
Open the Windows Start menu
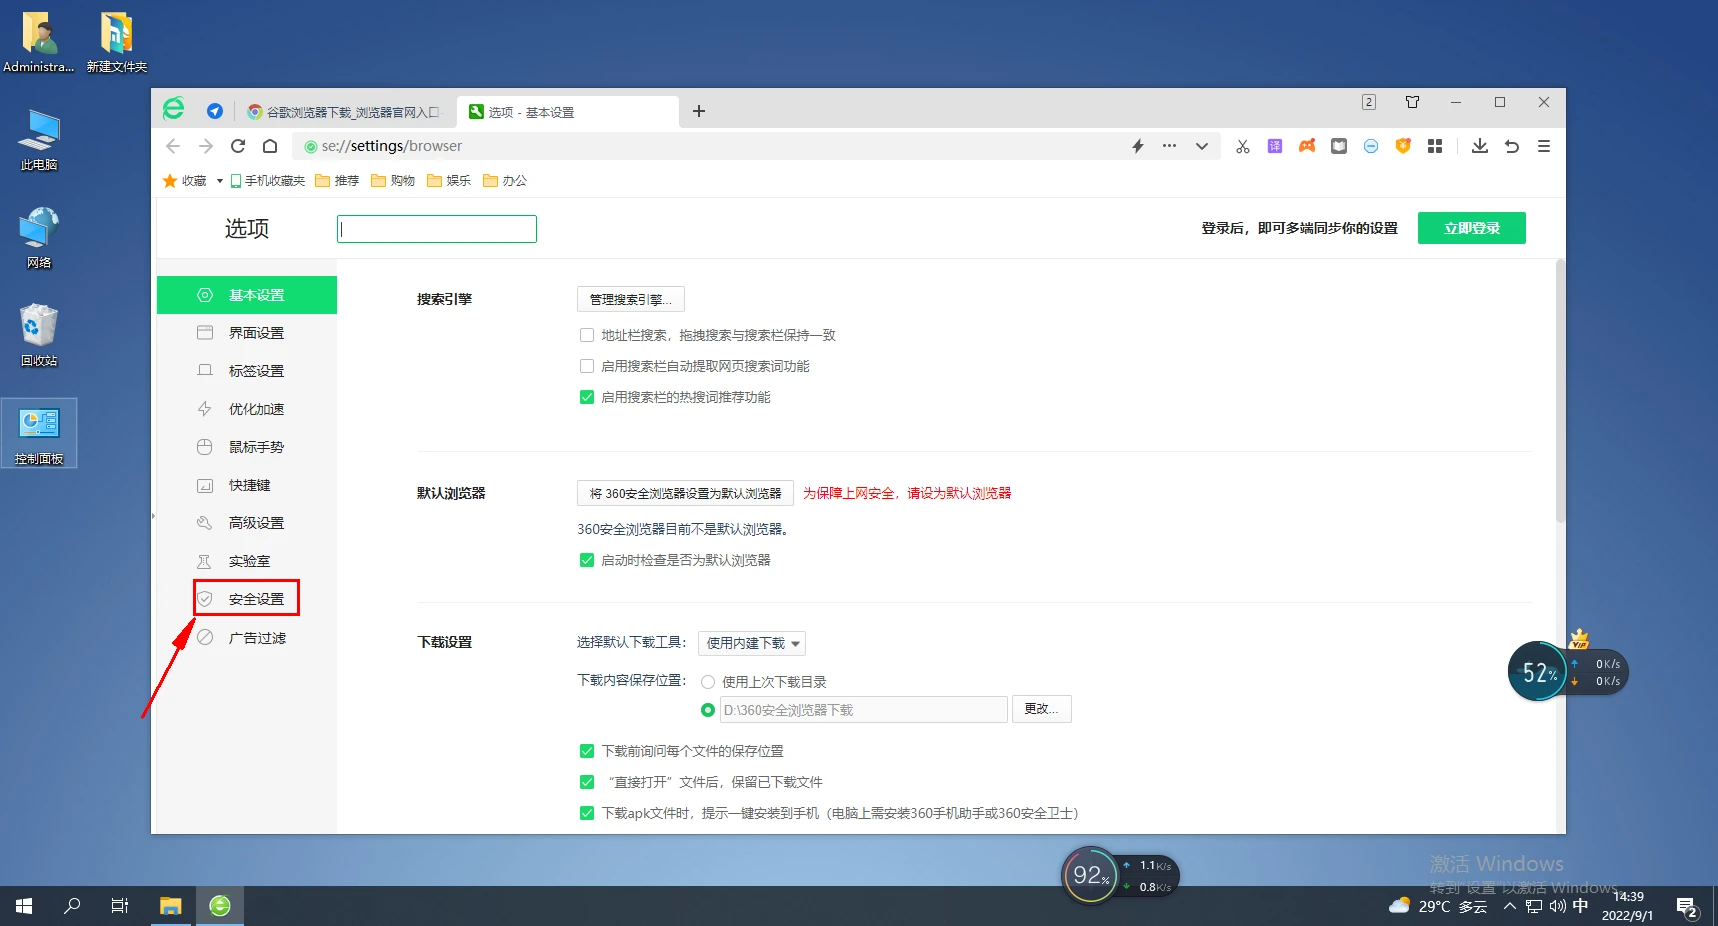(24, 906)
